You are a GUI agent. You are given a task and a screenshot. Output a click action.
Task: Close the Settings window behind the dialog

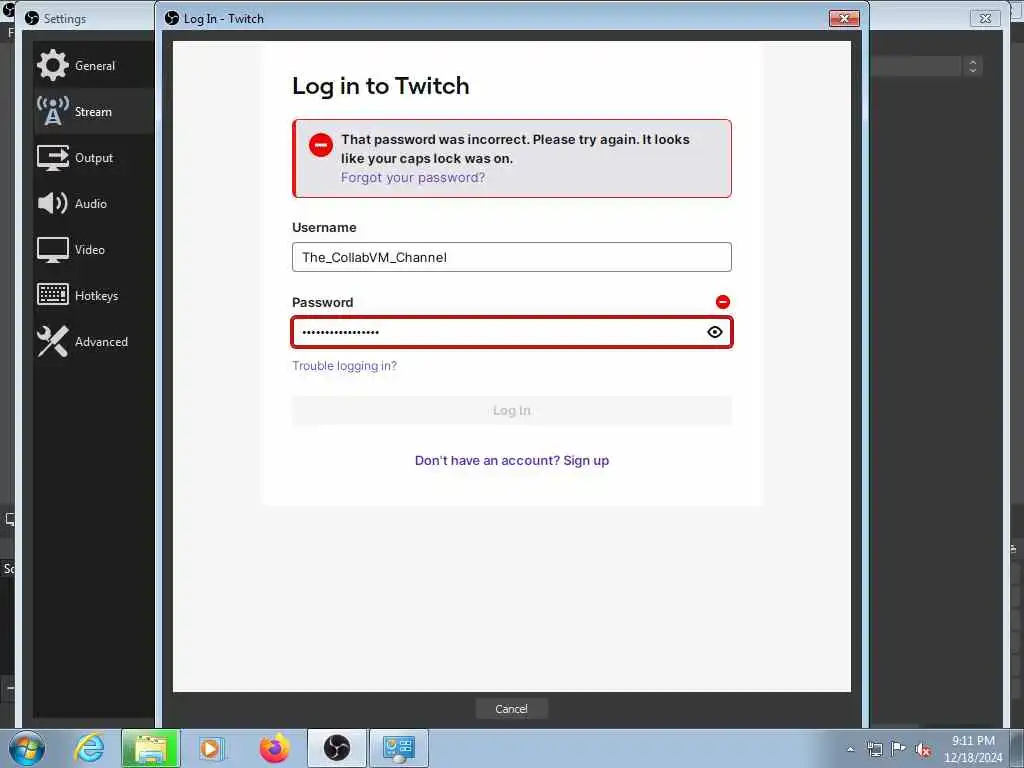click(x=985, y=18)
